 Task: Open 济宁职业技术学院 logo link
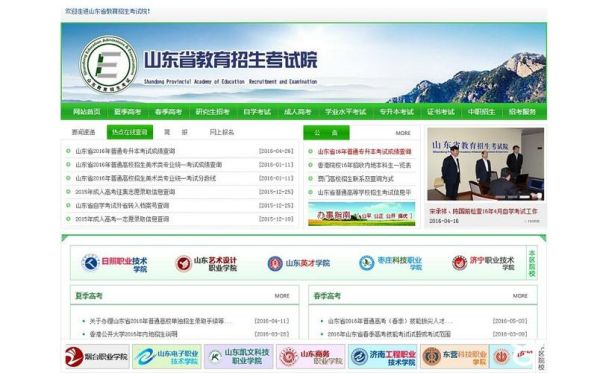(x=483, y=263)
